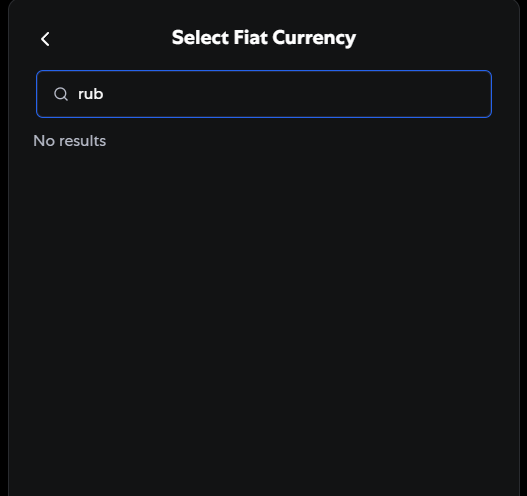
Task: Focus the currency search input field
Action: [264, 94]
